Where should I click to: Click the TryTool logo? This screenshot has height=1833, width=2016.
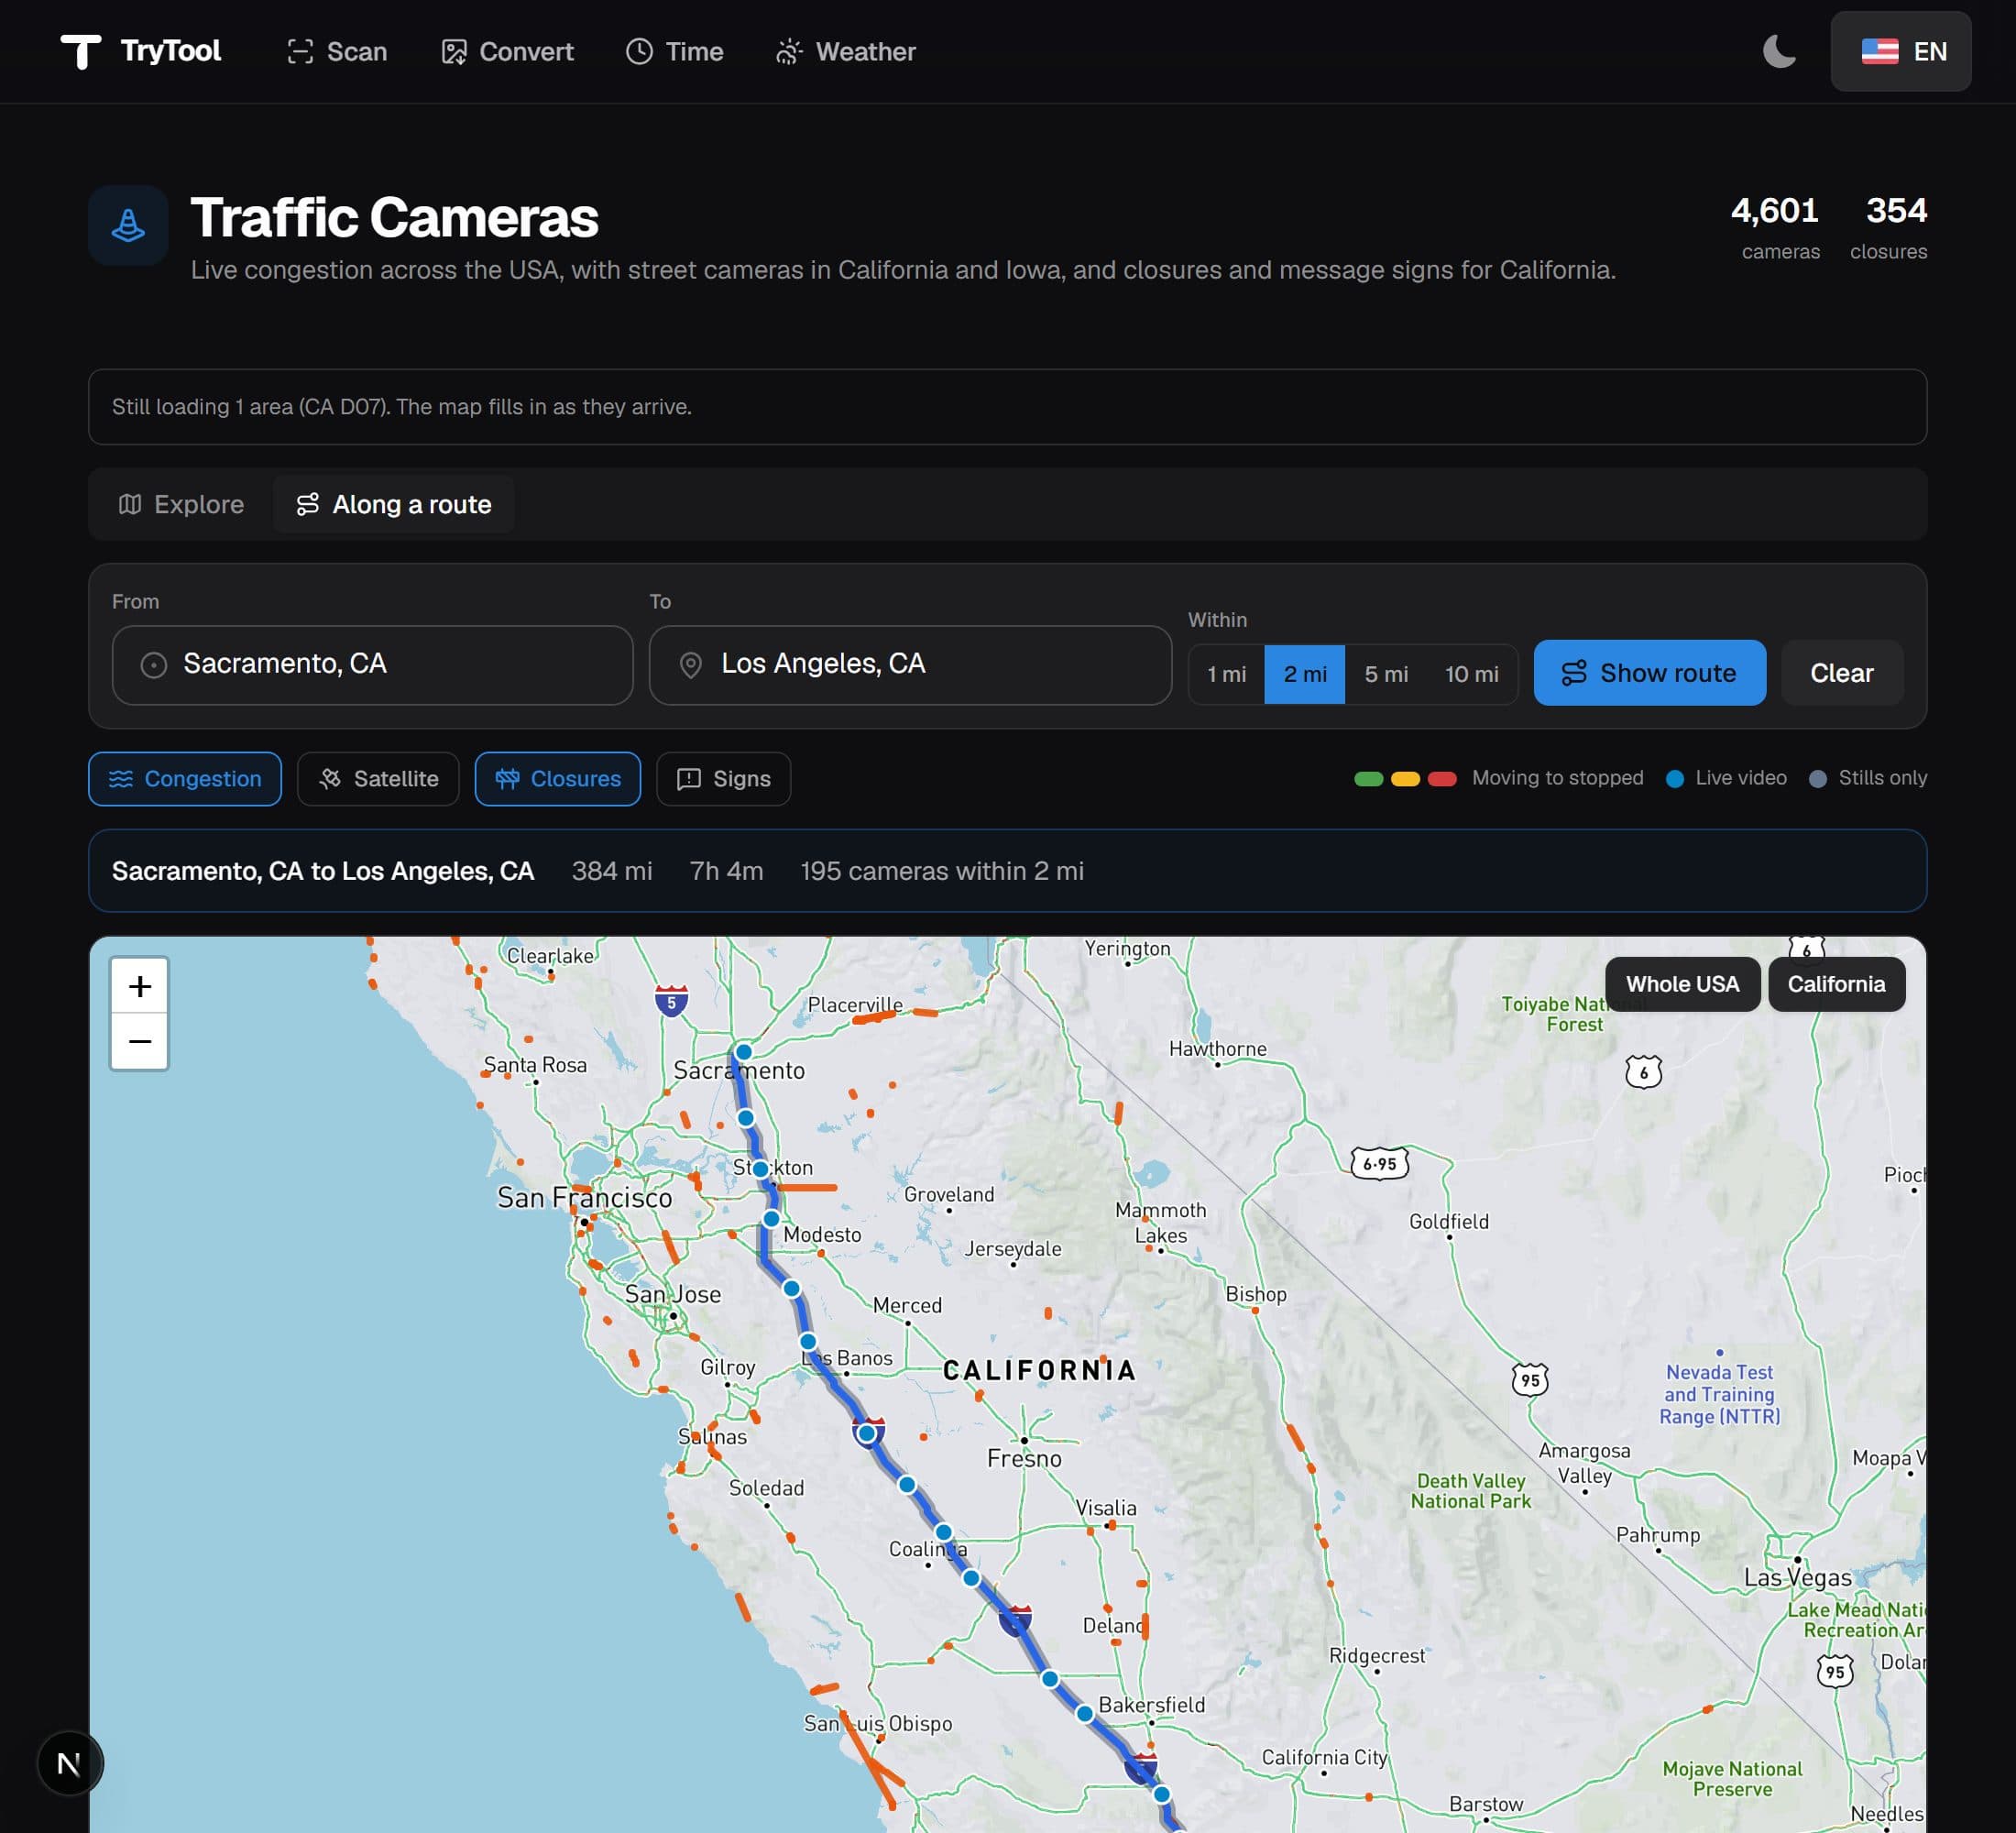[140, 51]
